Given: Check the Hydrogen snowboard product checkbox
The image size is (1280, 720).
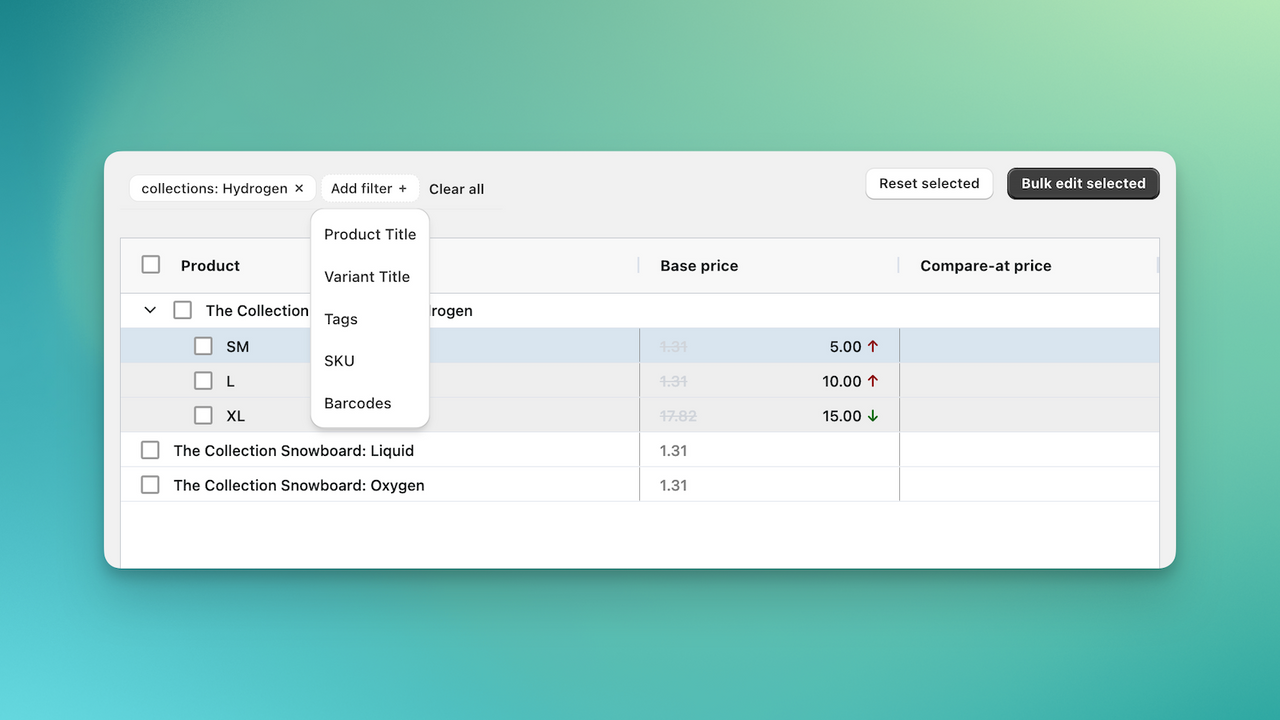Looking at the screenshot, I should tap(182, 310).
